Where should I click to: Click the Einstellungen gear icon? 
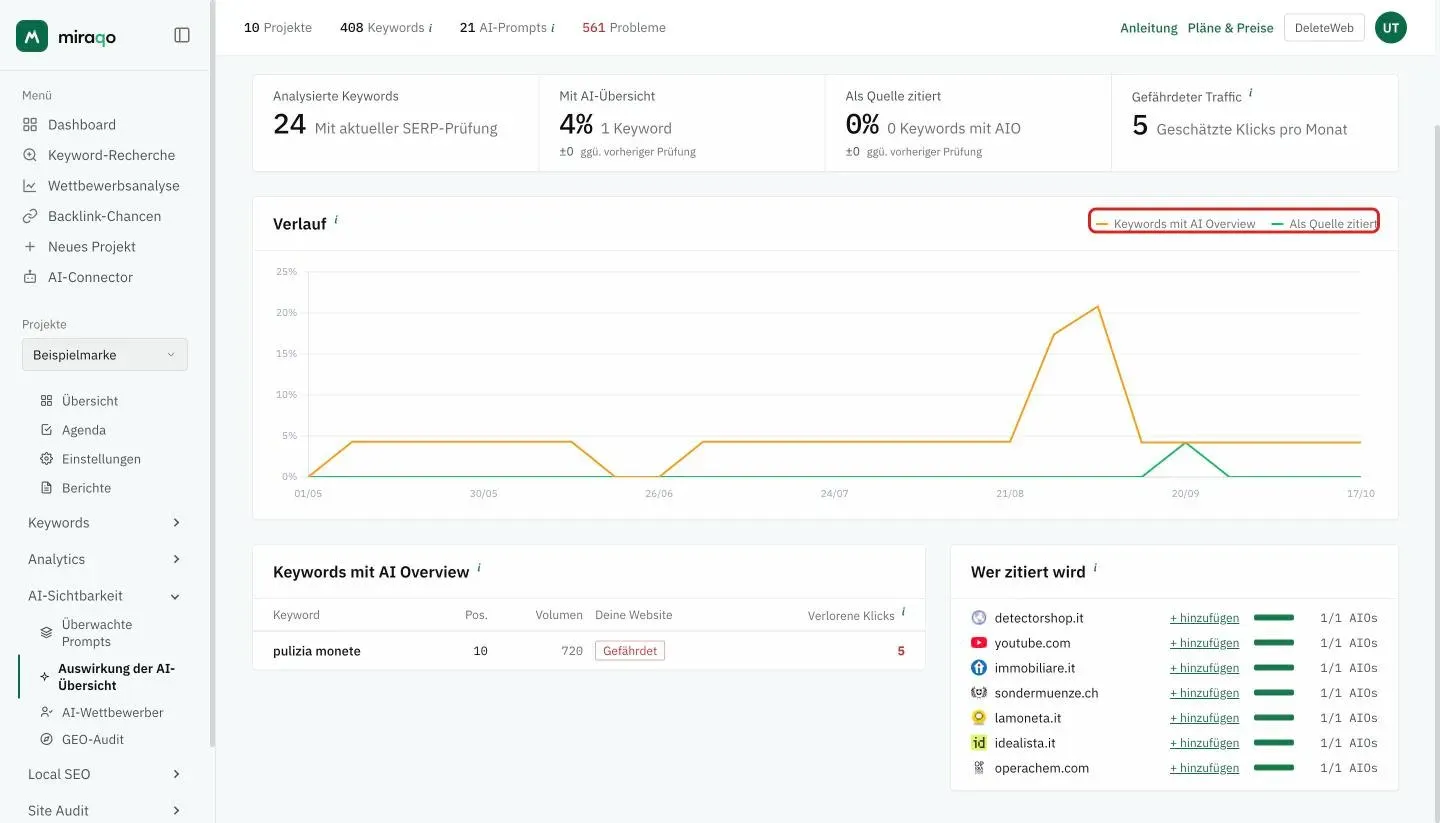46,459
